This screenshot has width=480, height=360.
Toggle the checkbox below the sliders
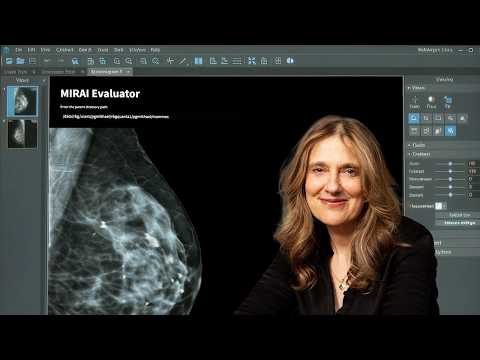tap(438, 206)
